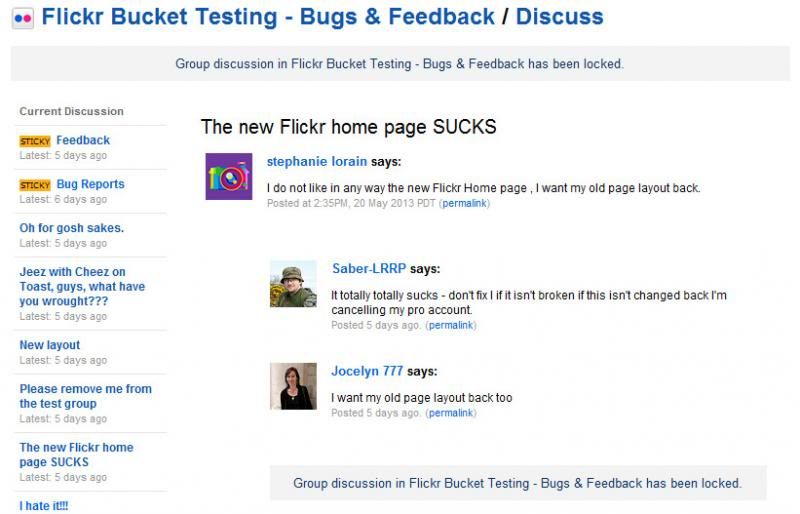
Task: Open 'Oh for gosh sakes.' discussion
Action: tap(71, 228)
